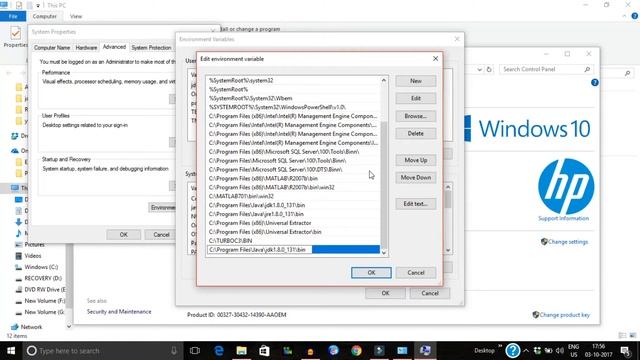The height and width of the screenshot is (360, 640).
Task: Launch Google Chrome from the taskbar
Action: point(356,351)
